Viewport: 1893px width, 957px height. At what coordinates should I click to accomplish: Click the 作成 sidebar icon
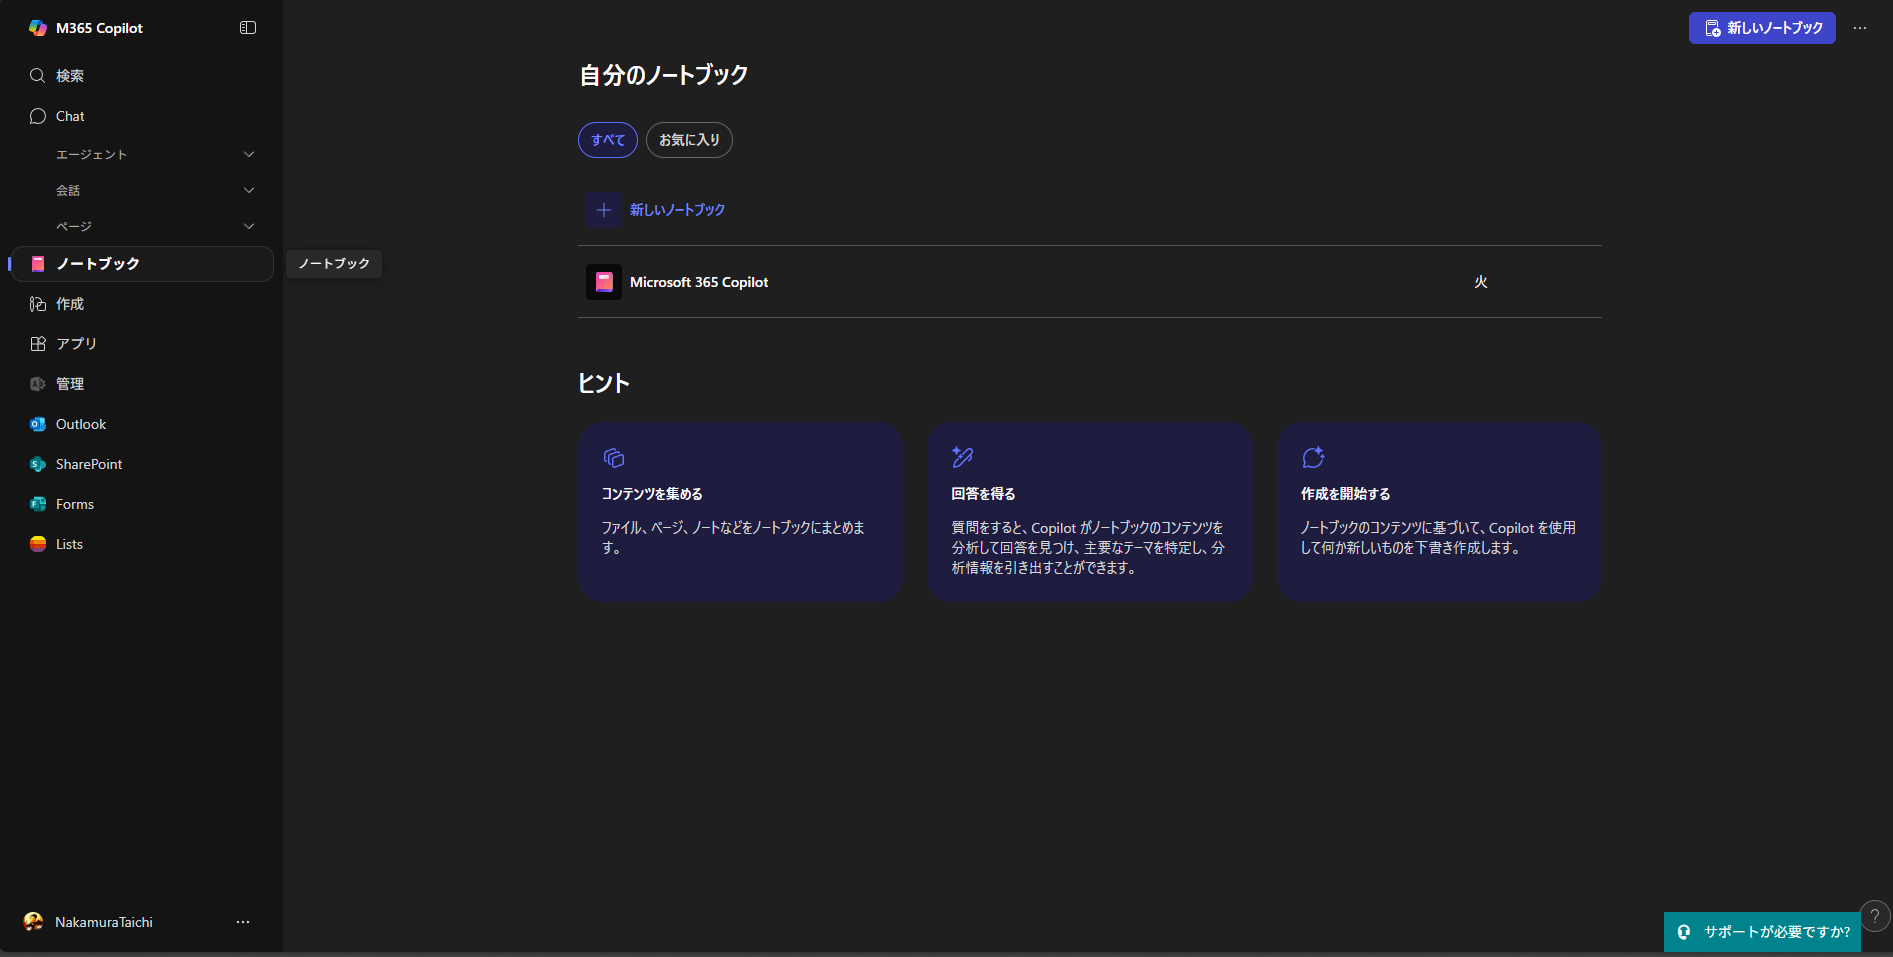click(38, 304)
